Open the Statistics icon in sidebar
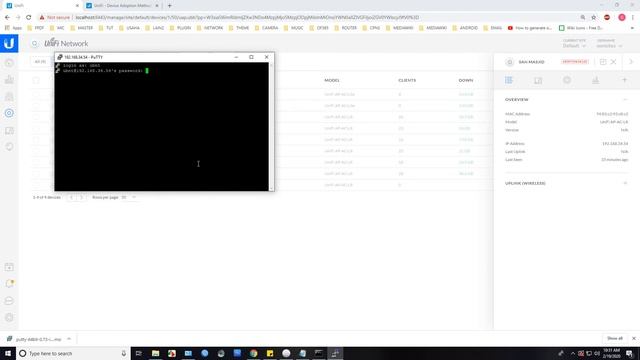640x360 pixels. click(x=9, y=80)
